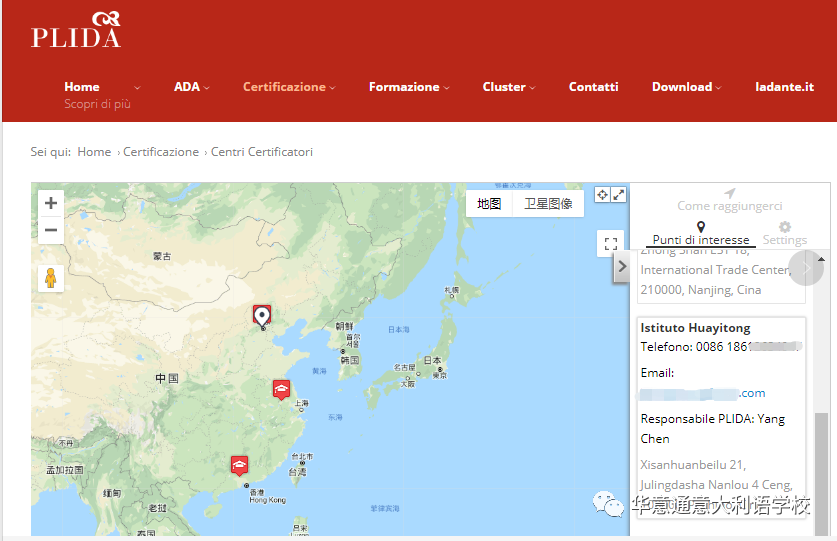
Task: Open the Contatti menu item
Action: [x=594, y=87]
